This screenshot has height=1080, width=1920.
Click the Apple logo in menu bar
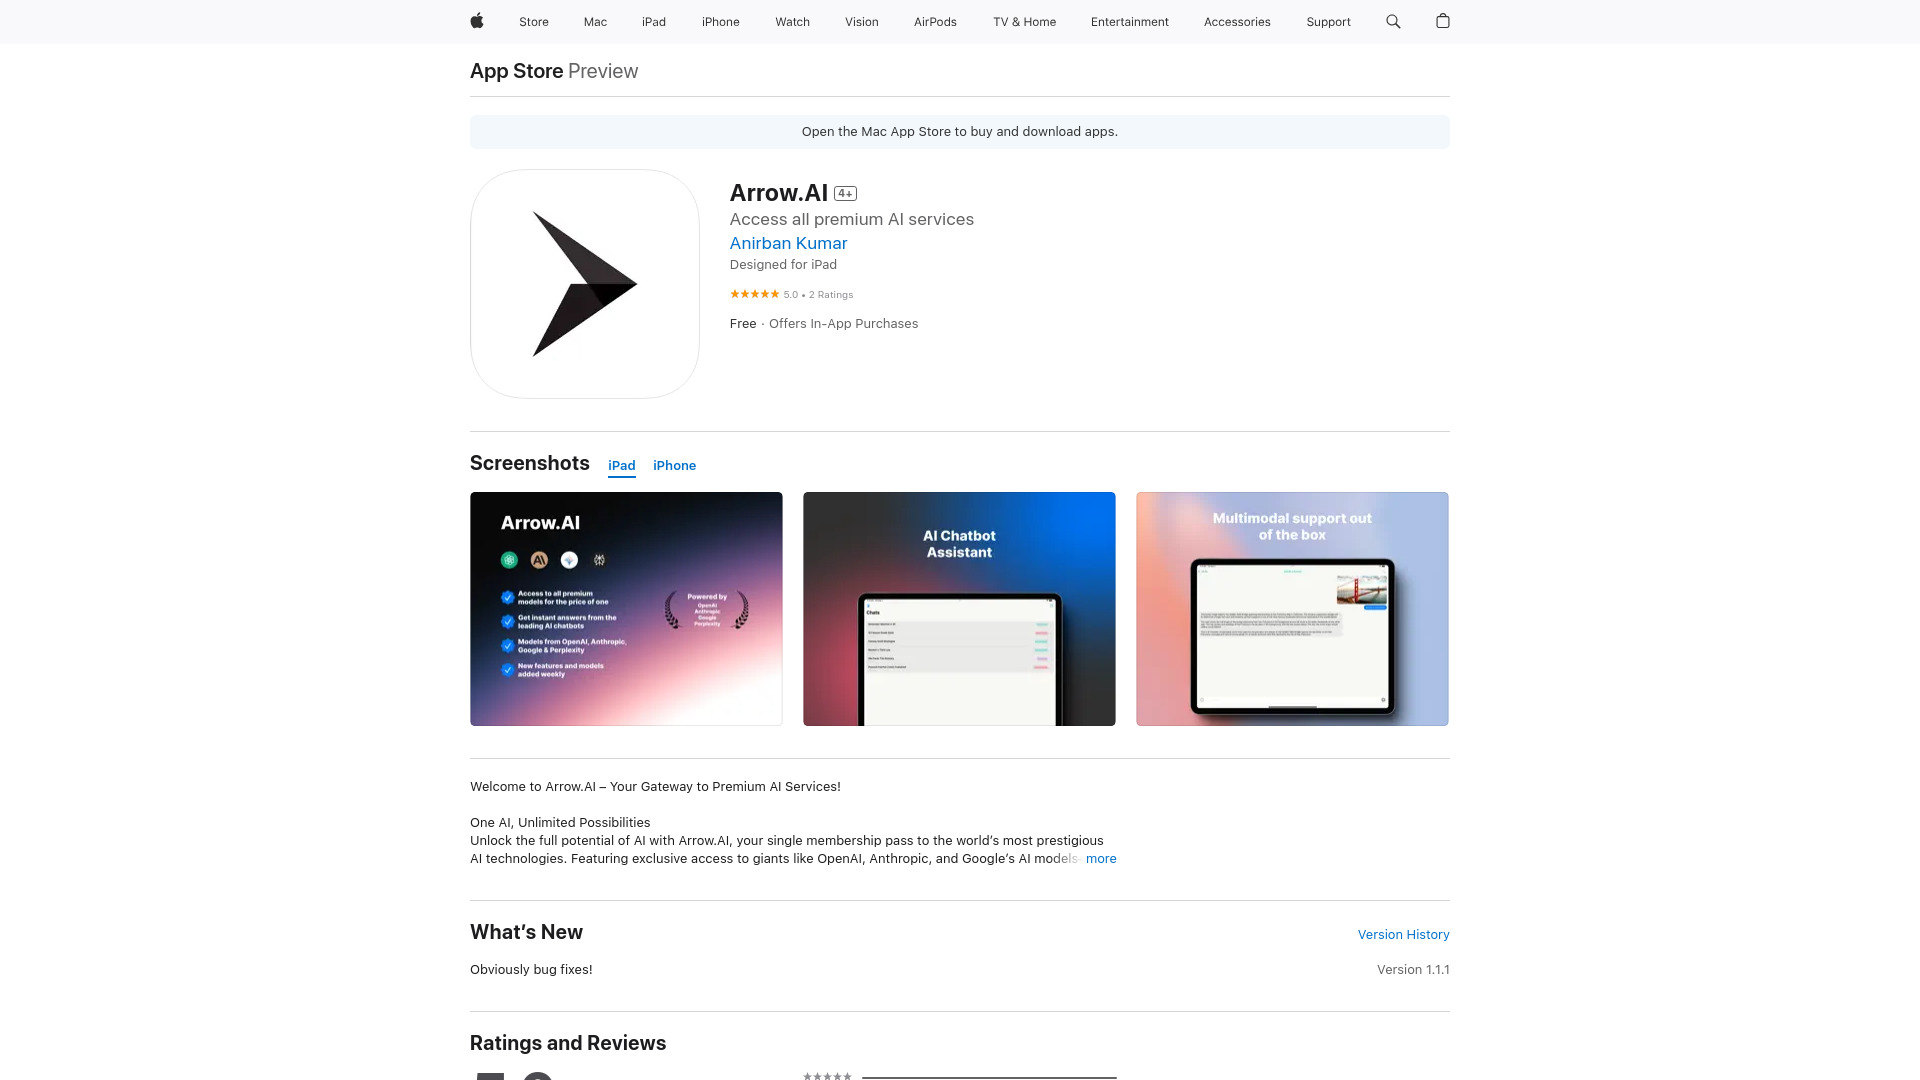click(x=477, y=21)
